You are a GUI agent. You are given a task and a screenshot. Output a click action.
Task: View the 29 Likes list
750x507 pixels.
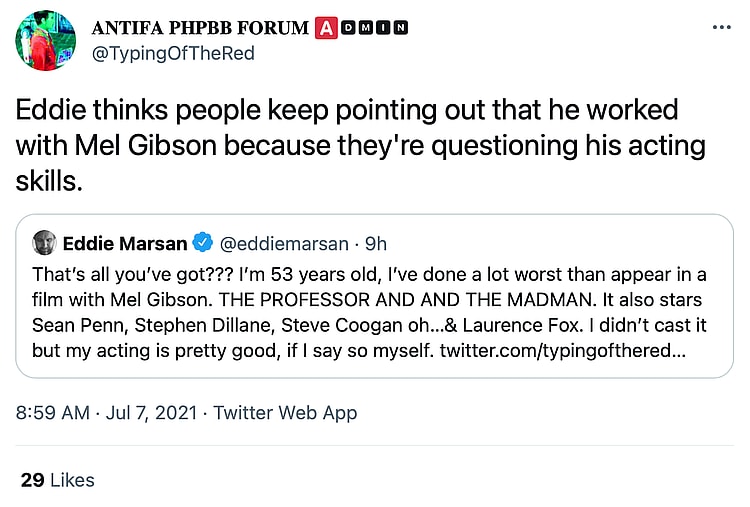pyautogui.click(x=58, y=480)
